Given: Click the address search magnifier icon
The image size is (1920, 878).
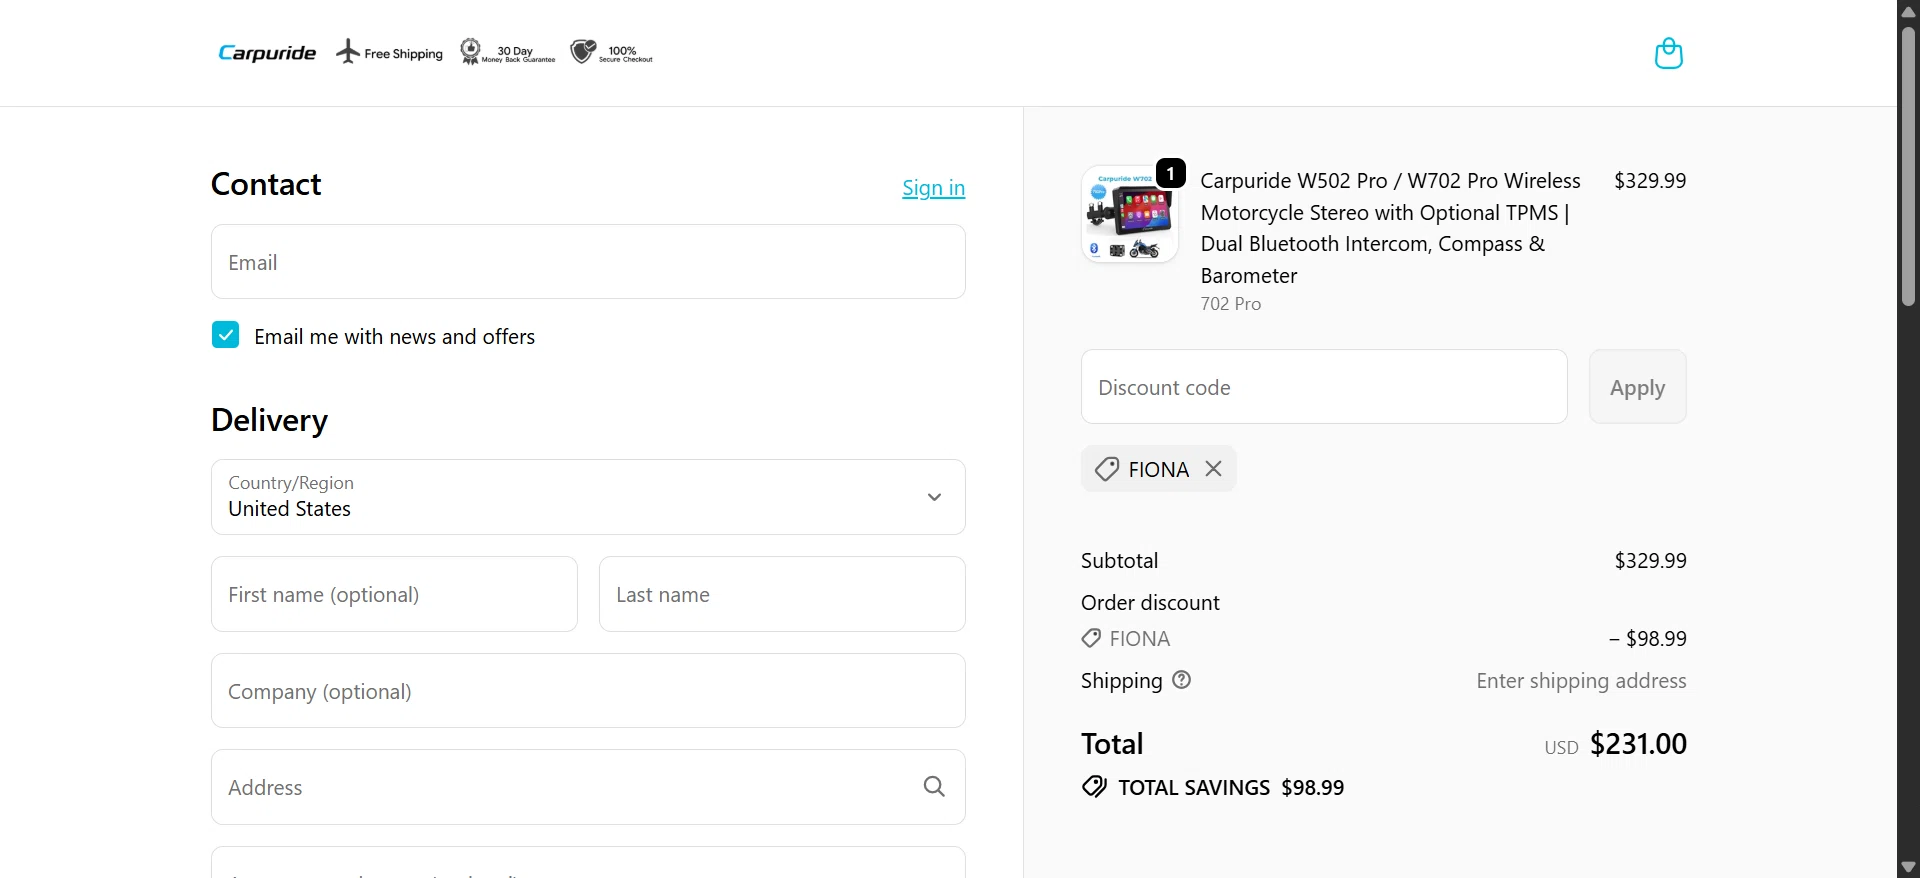Looking at the screenshot, I should coord(934,787).
